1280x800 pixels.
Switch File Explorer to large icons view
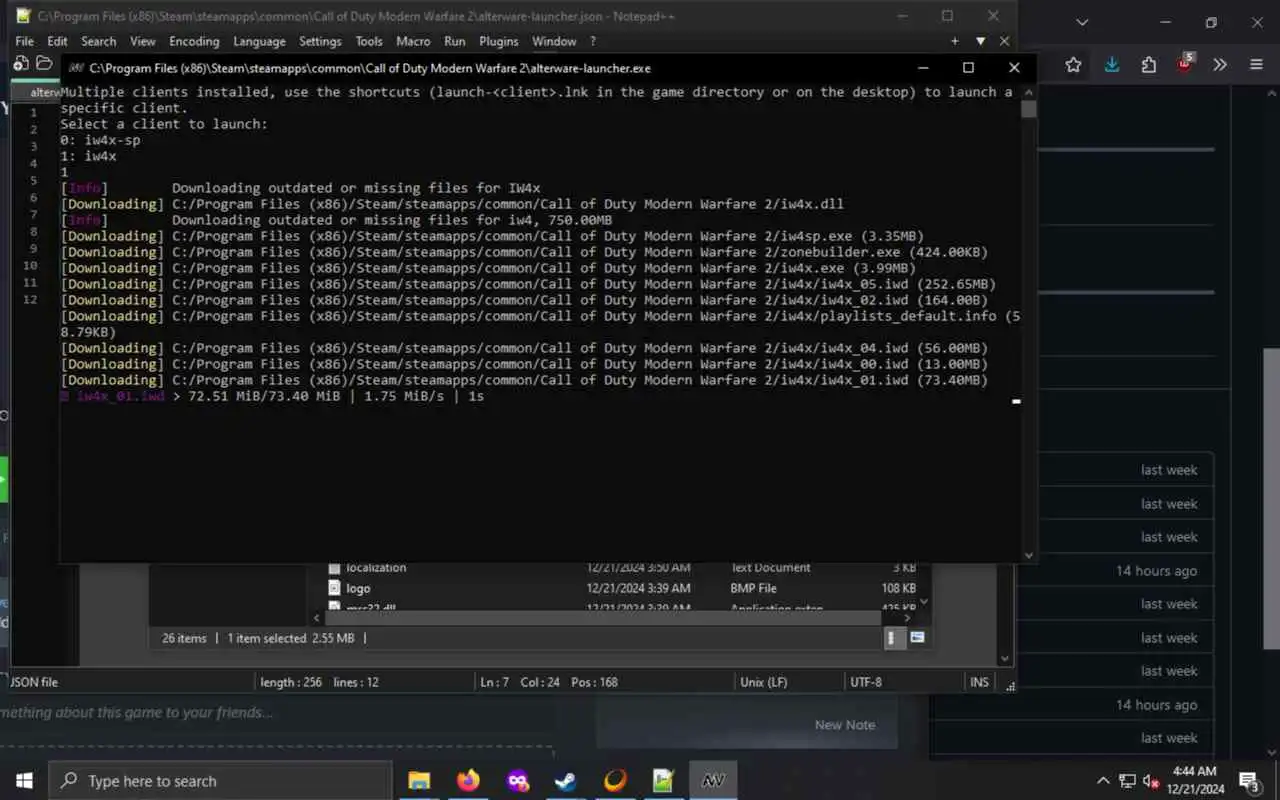(917, 638)
